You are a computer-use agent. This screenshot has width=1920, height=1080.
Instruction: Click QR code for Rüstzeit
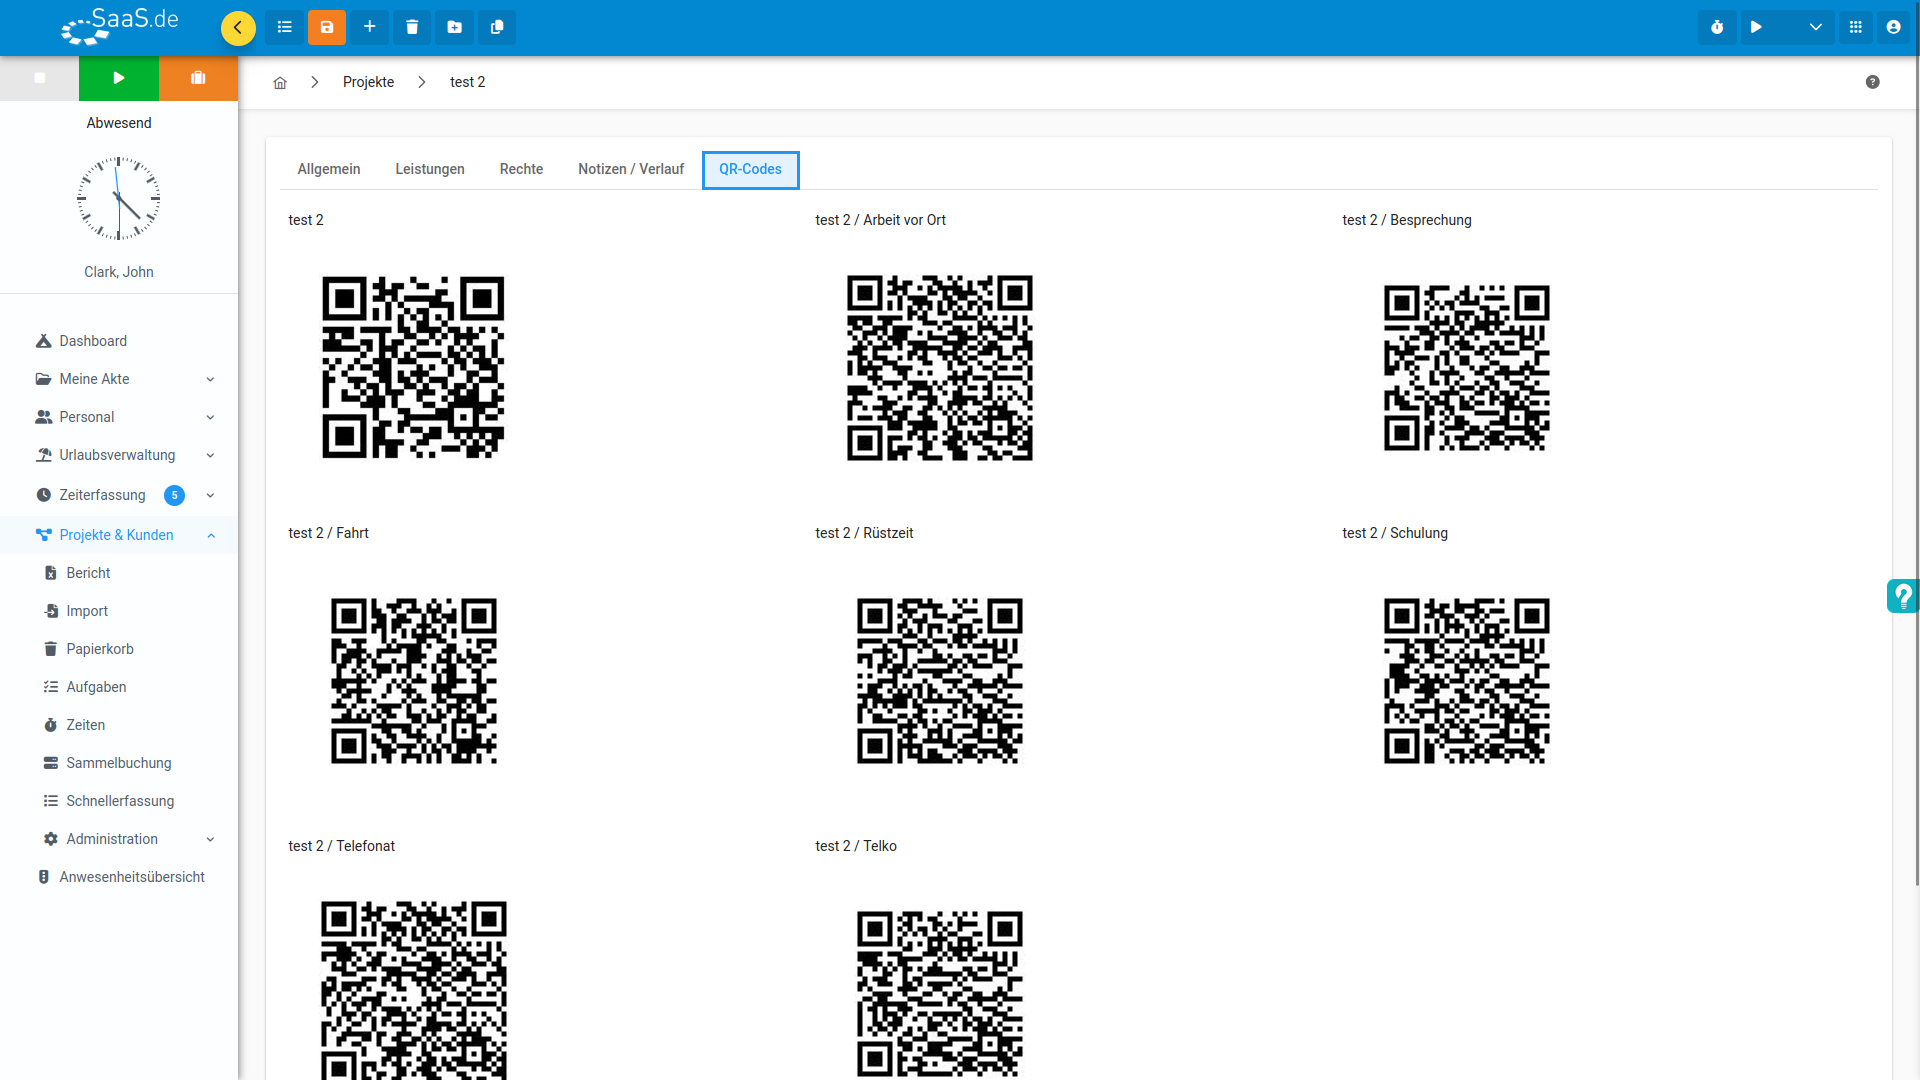940,681
